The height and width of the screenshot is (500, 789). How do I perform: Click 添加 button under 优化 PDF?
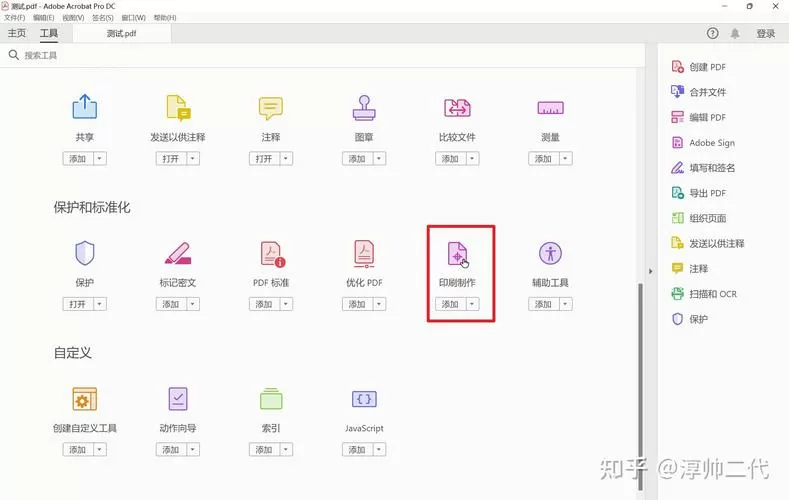point(357,304)
